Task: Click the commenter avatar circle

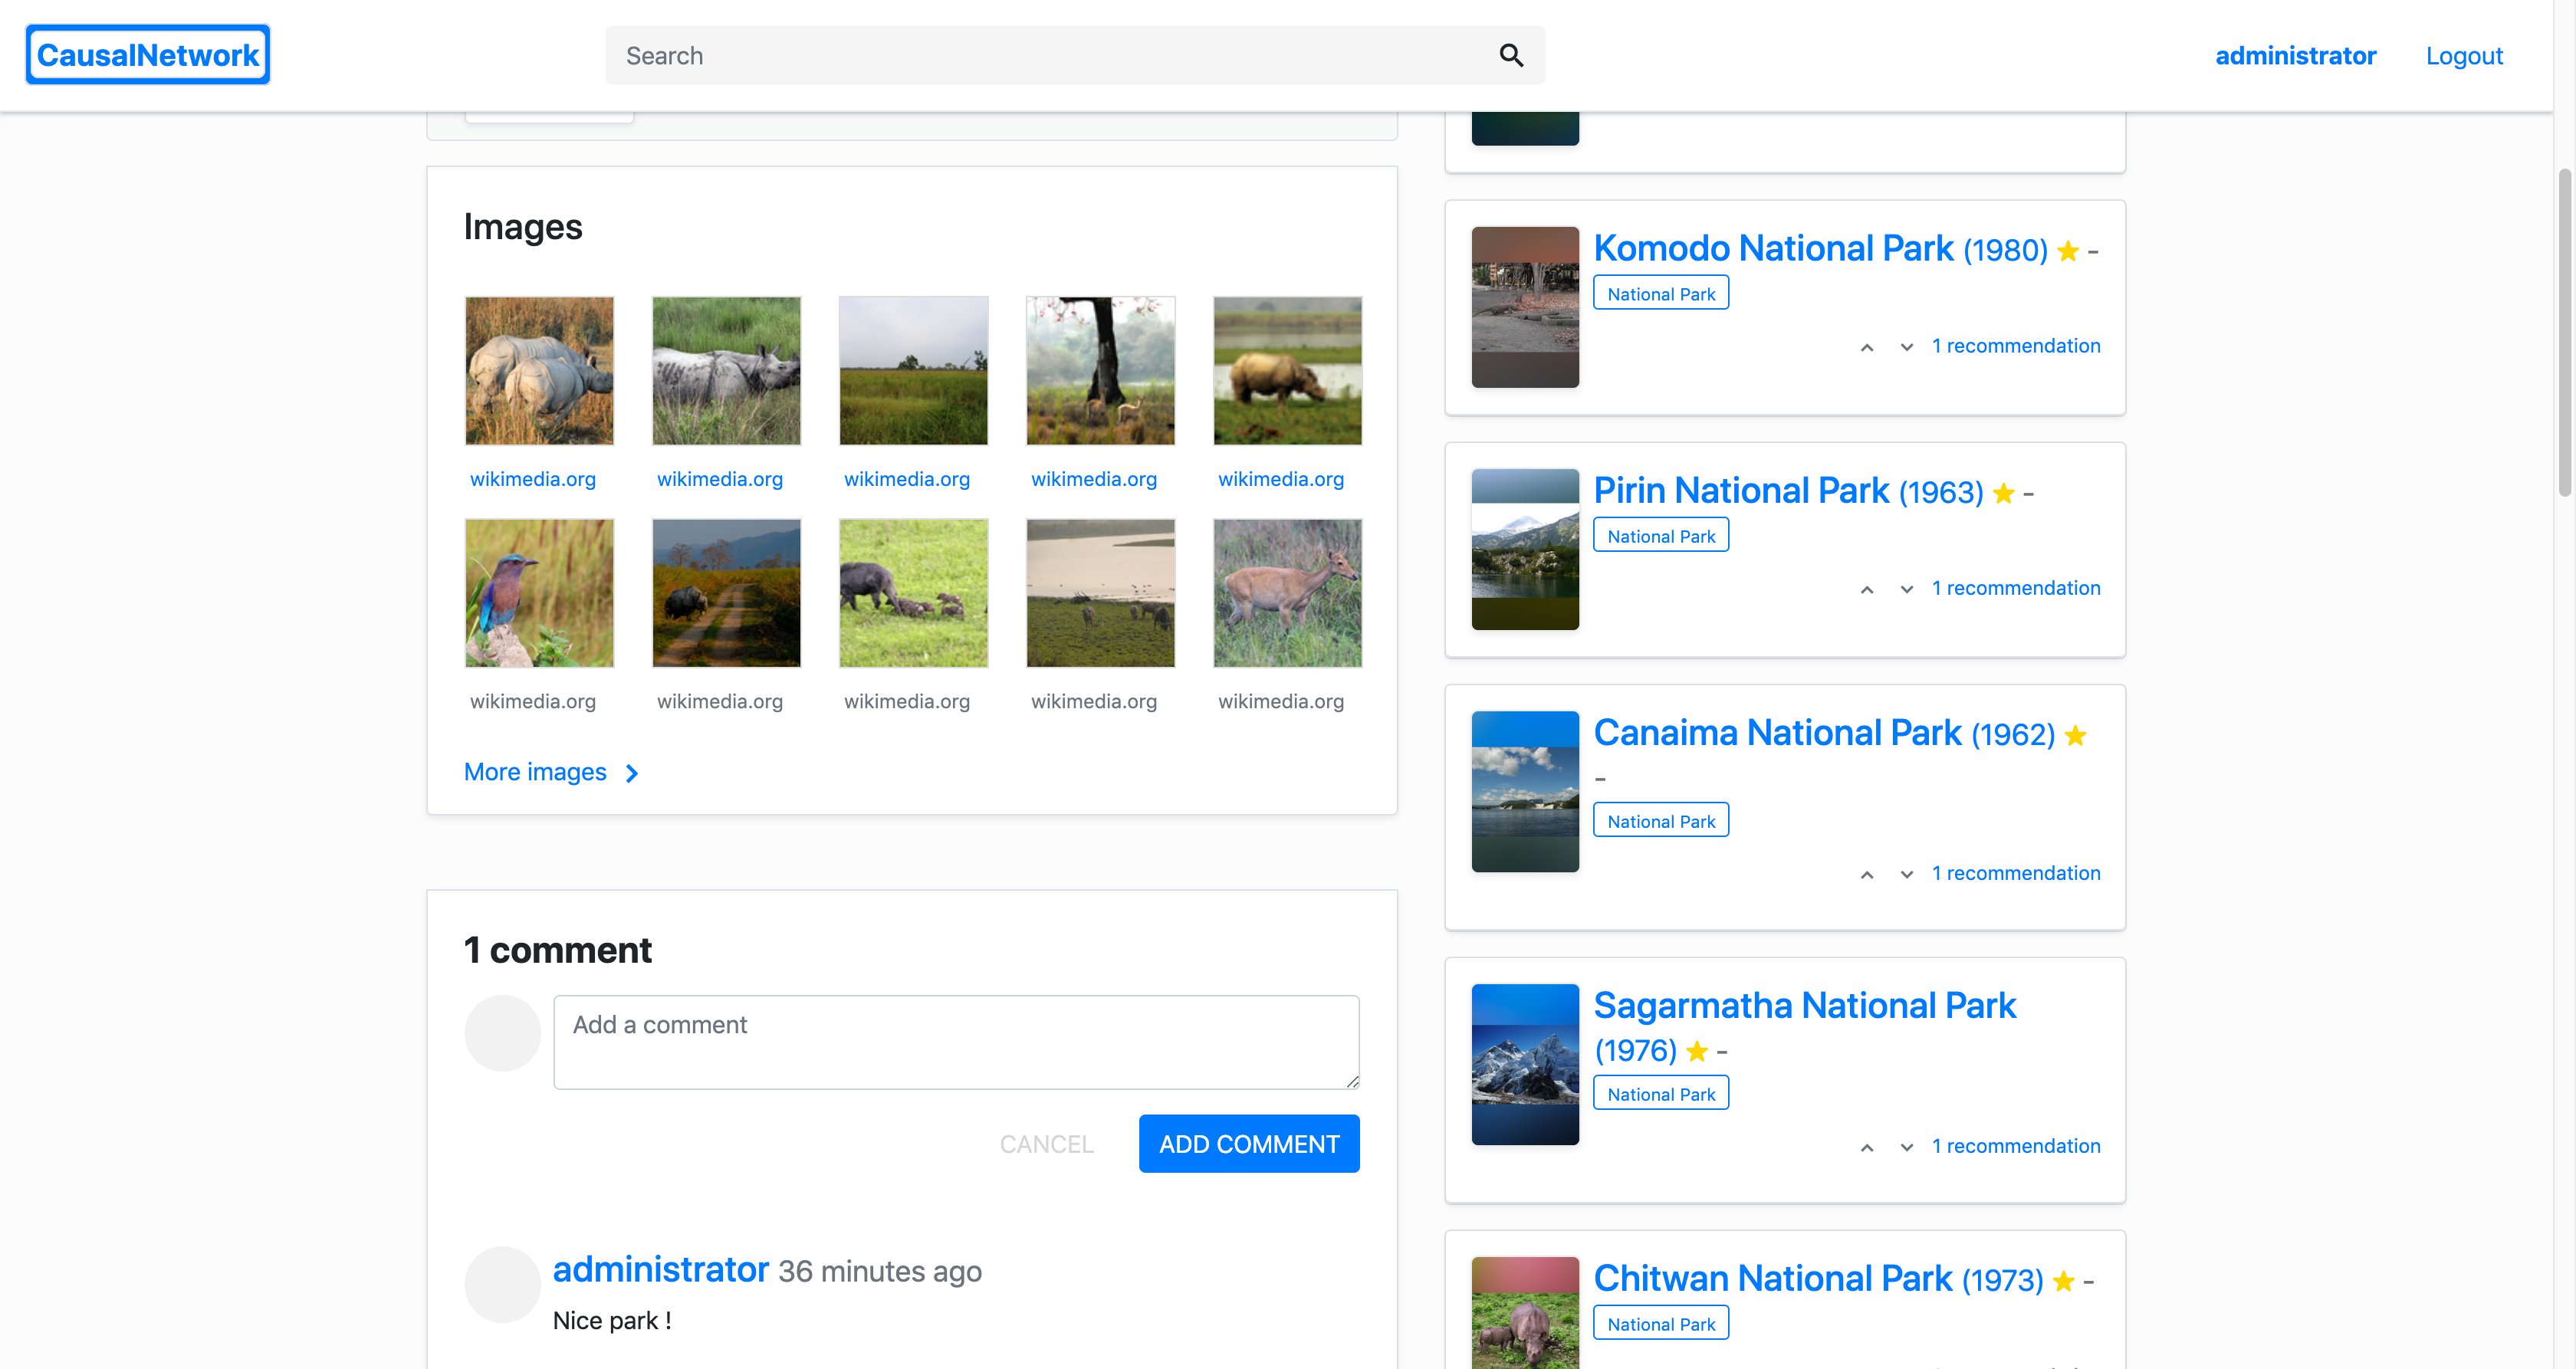Action: [x=502, y=1284]
